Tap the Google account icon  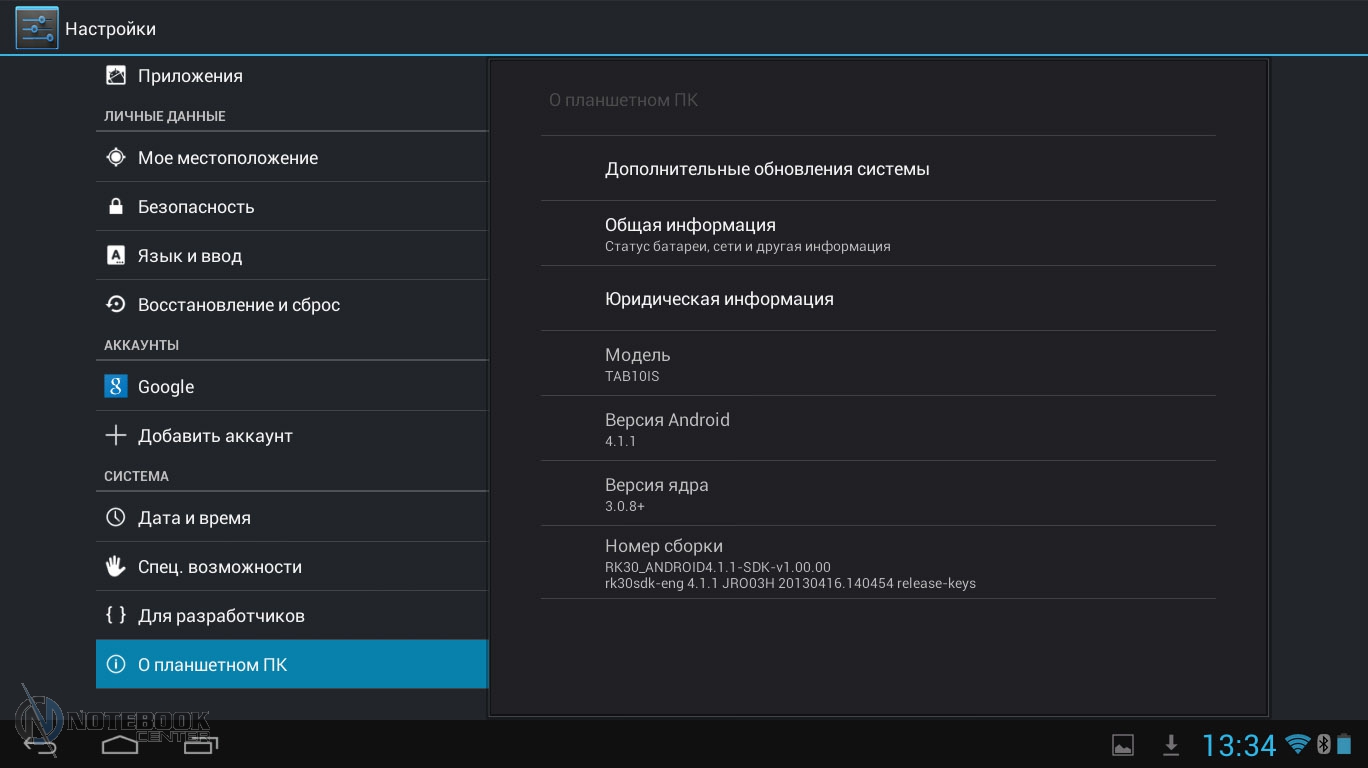tap(116, 387)
